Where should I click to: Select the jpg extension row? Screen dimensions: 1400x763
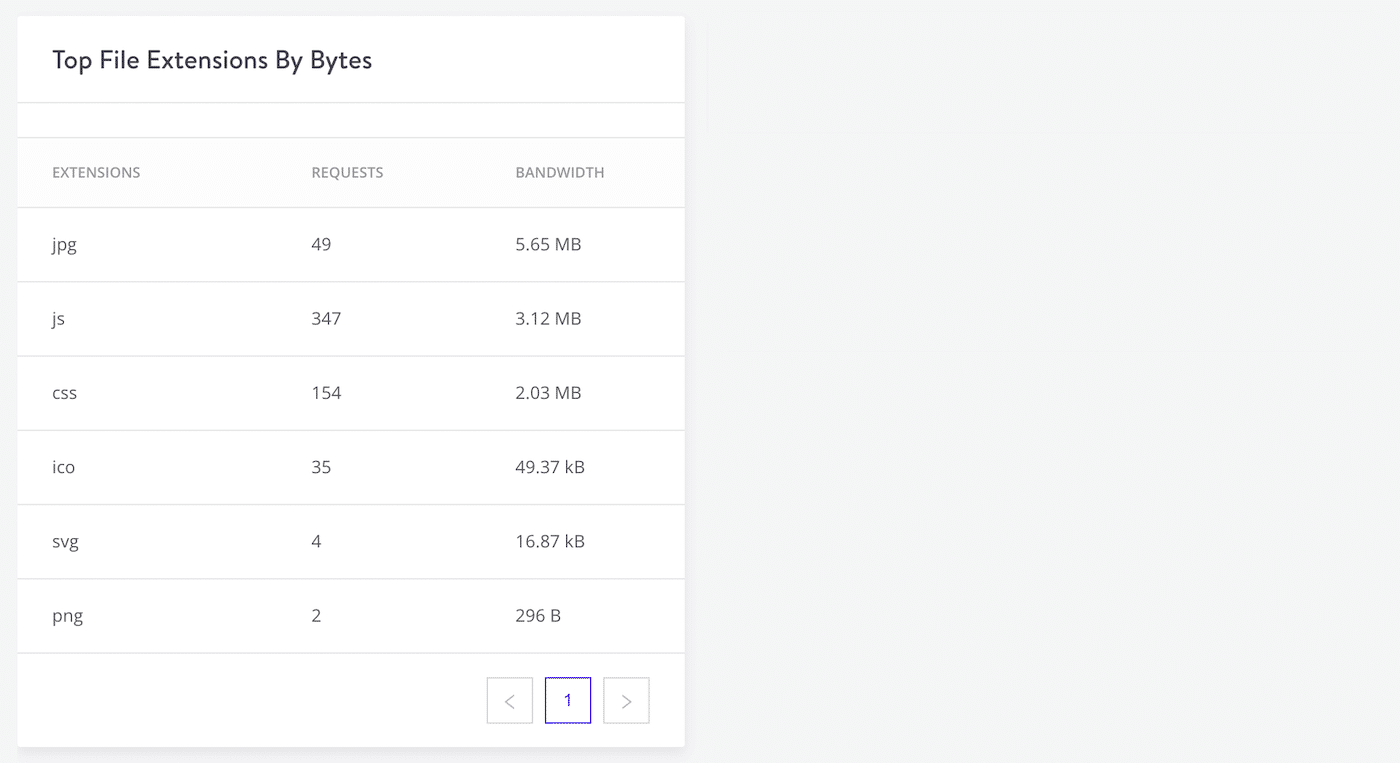64,245
